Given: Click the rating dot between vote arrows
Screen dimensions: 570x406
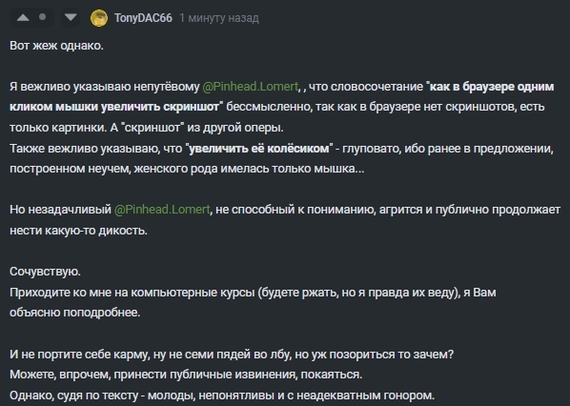Looking at the screenshot, I should point(43,17).
